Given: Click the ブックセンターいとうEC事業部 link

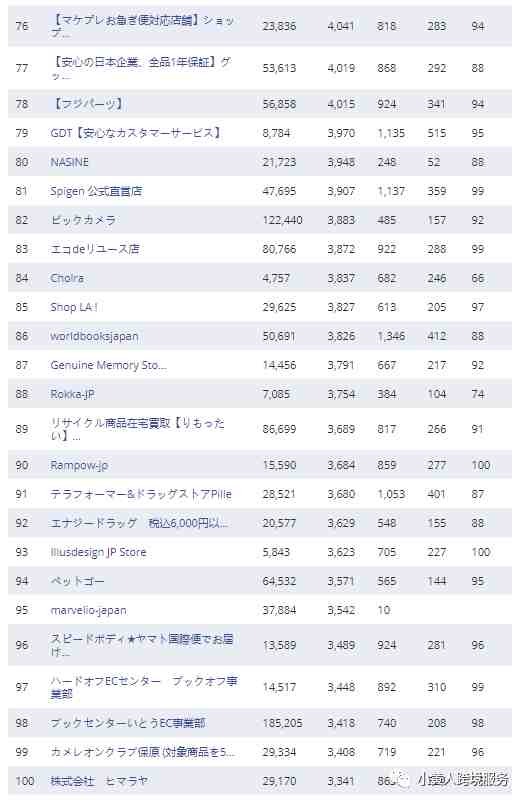Looking at the screenshot, I should (128, 723).
